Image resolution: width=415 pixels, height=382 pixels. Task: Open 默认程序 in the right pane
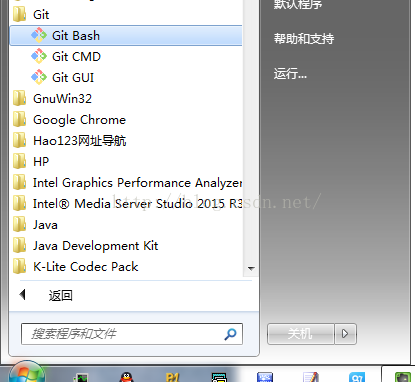click(x=298, y=5)
